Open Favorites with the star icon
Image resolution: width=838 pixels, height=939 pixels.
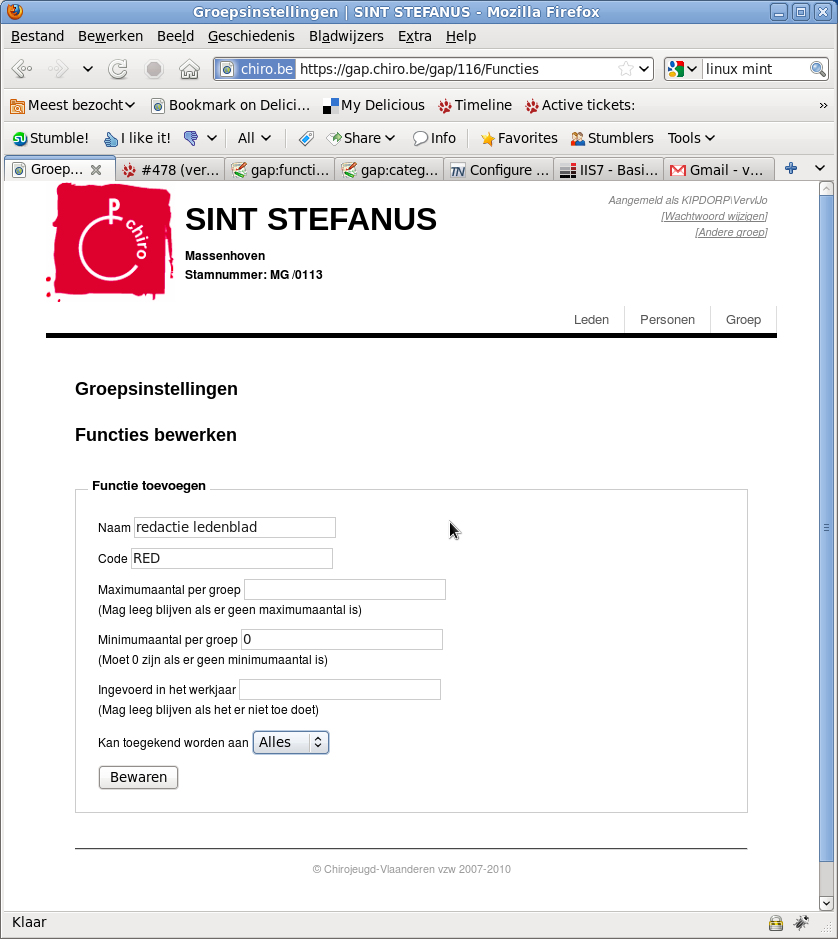click(x=519, y=138)
